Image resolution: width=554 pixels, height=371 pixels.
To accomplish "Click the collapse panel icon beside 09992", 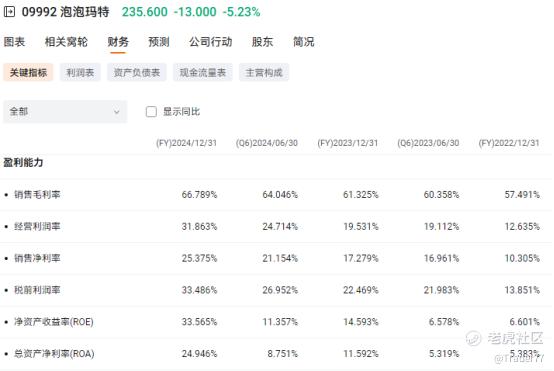I will click(9, 12).
